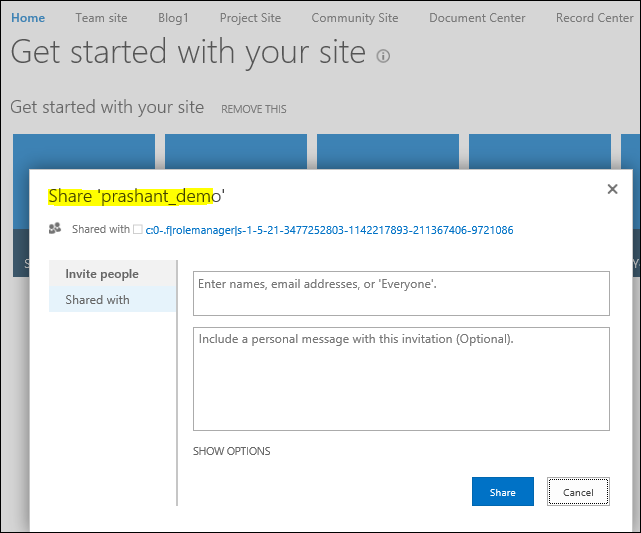Open the rolemanager shared-with link
641x533 pixels.
(x=329, y=230)
